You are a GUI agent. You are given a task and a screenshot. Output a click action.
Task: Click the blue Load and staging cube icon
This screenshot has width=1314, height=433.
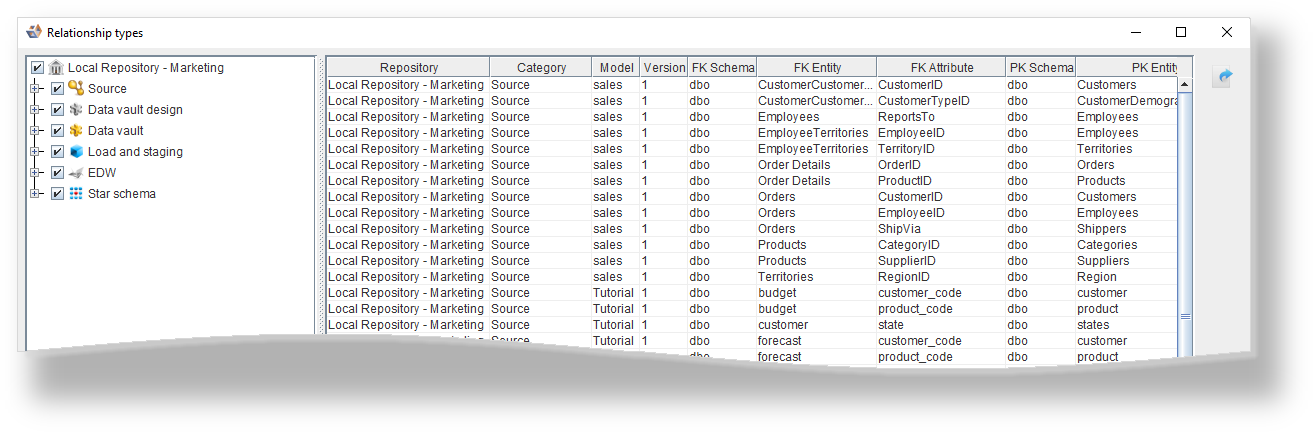pos(76,152)
